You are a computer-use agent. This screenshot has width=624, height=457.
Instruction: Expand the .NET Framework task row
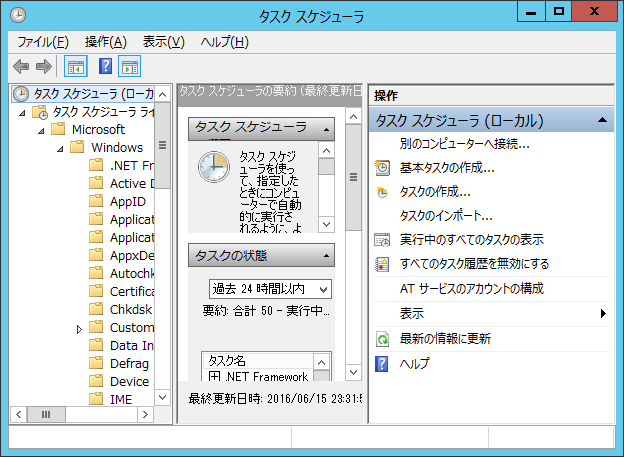(x=214, y=377)
